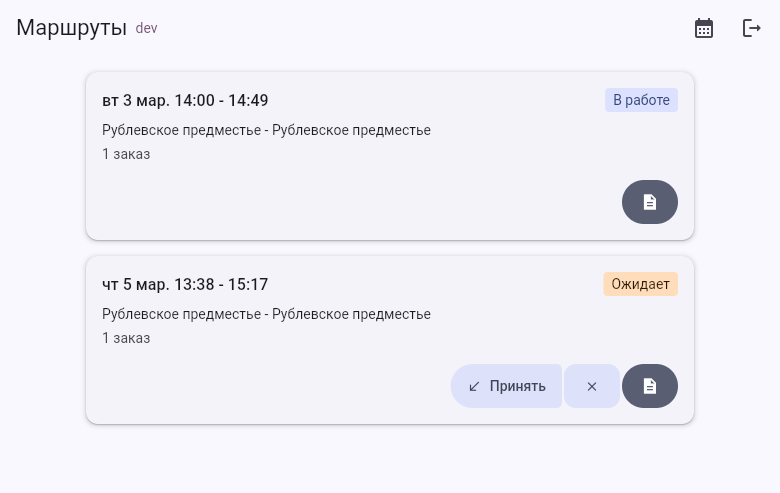Select the чт 5 мар. 13:38 - 15:17 heading
The height and width of the screenshot is (493, 780).
pyautogui.click(x=185, y=284)
